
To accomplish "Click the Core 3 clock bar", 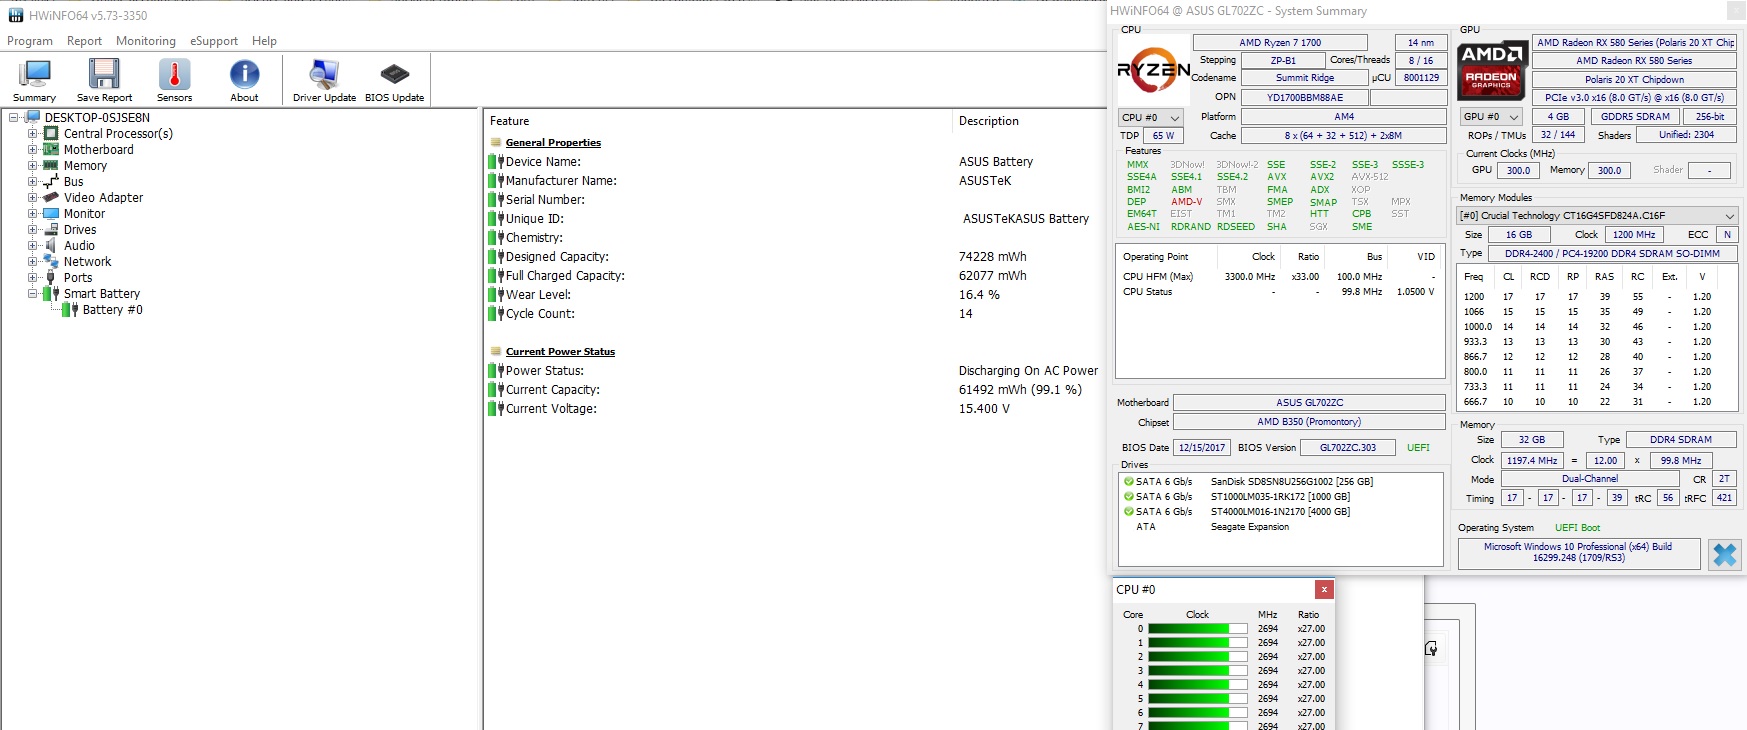I will point(1198,671).
